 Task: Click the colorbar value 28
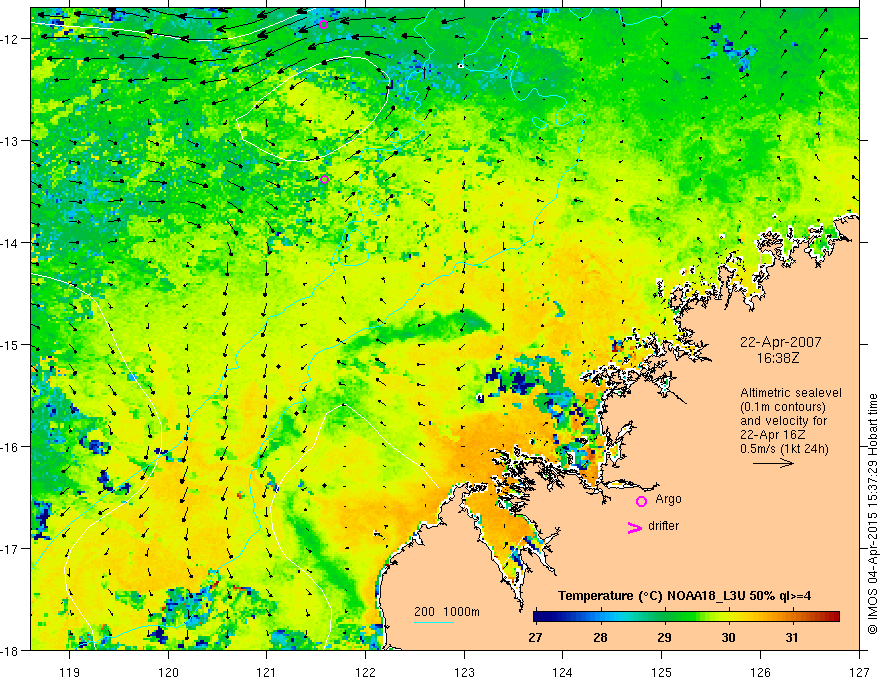[601, 638]
